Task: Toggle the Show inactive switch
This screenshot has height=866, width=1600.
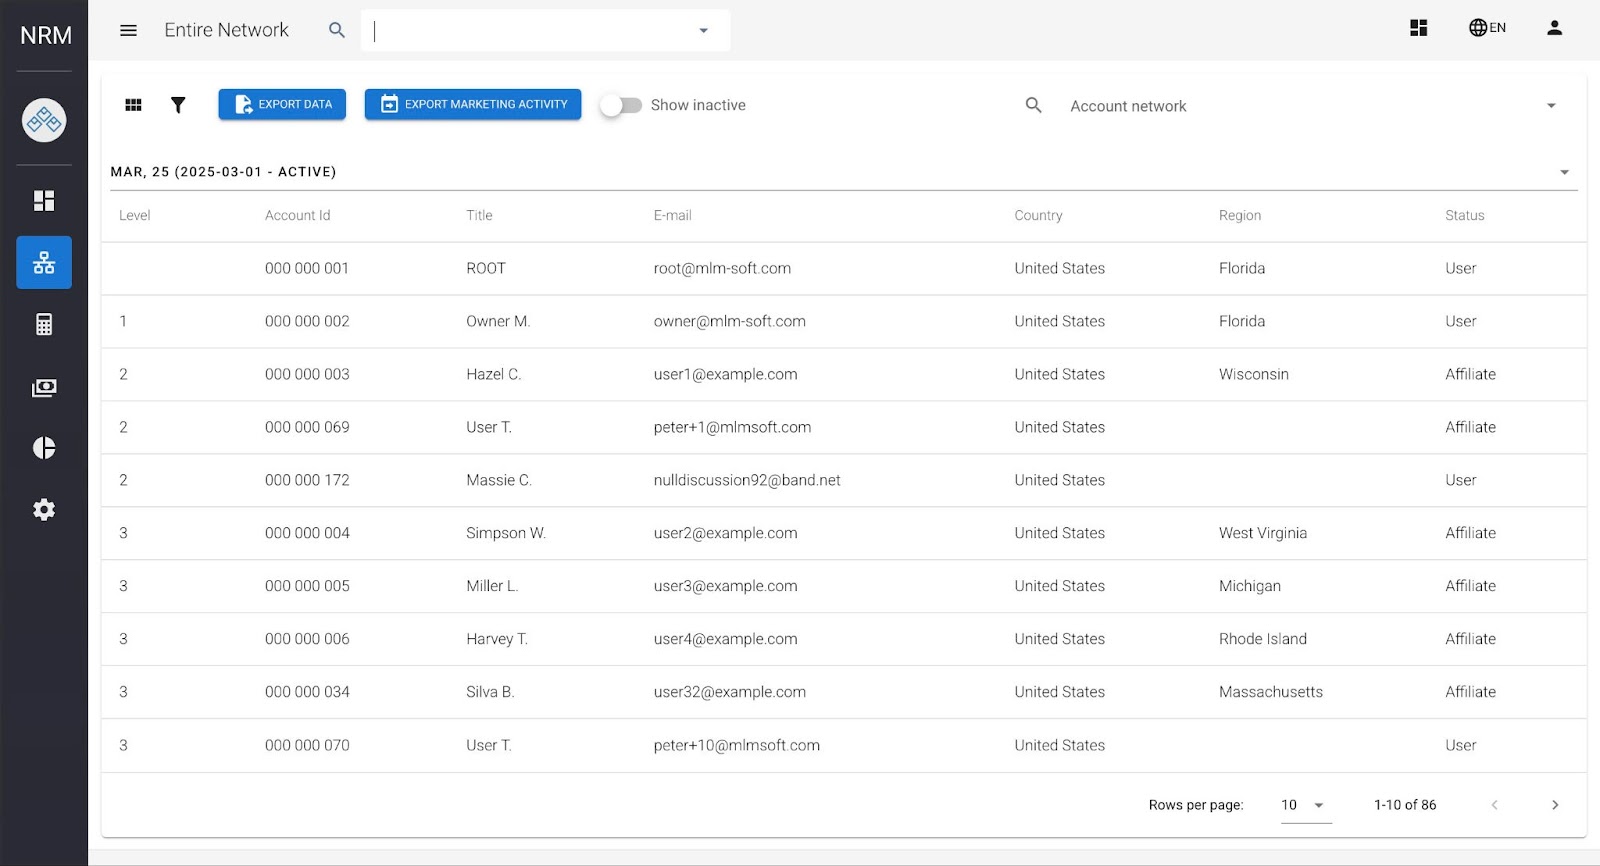Action: point(621,105)
